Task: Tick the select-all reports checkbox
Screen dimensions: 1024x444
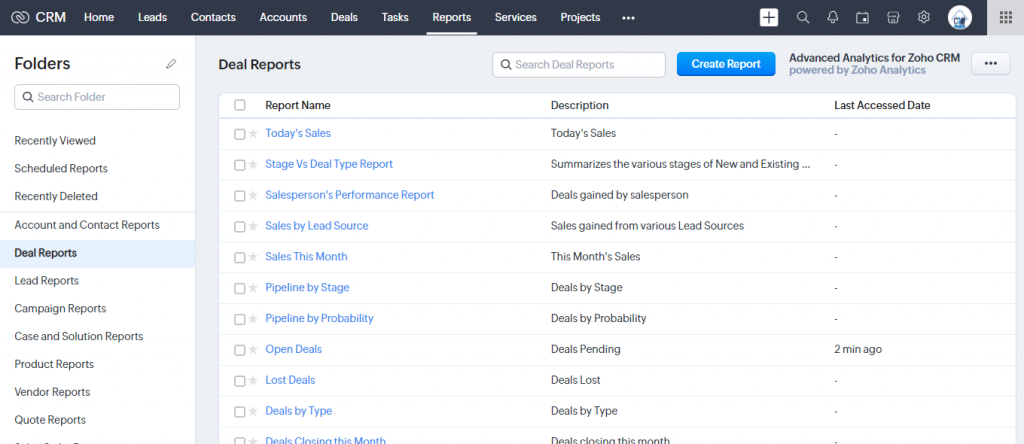Action: 240,105
